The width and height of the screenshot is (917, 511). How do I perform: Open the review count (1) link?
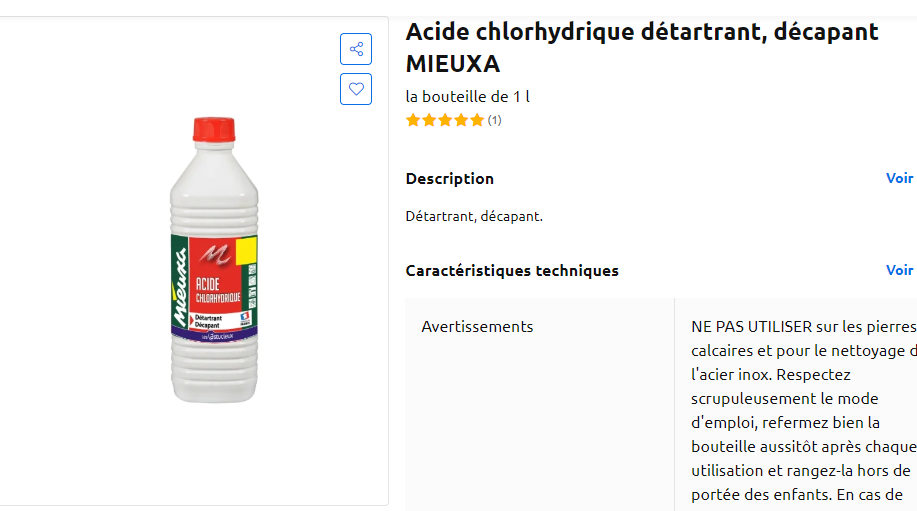tap(495, 120)
